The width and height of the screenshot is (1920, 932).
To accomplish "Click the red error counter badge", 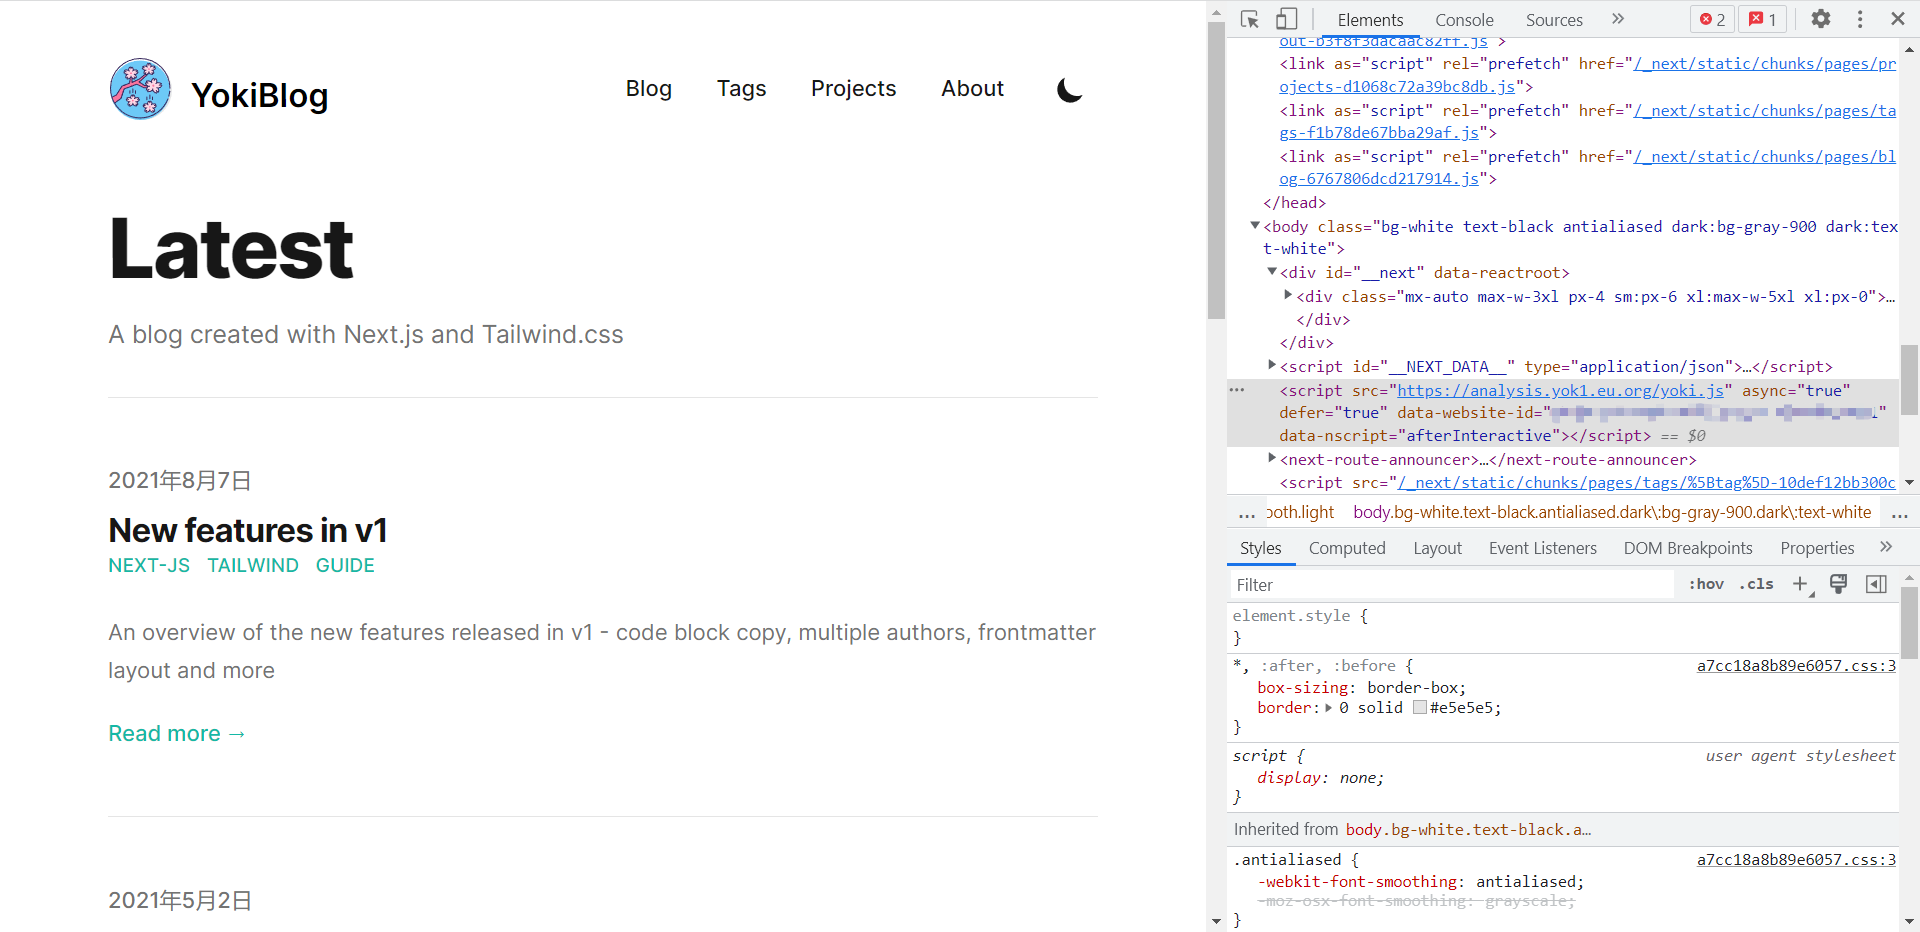I will click(1712, 19).
